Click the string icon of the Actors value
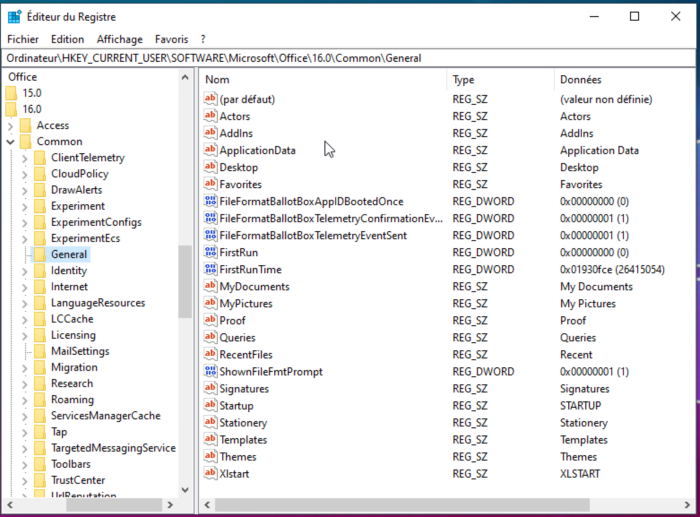This screenshot has width=700, height=517. pyautogui.click(x=210, y=116)
